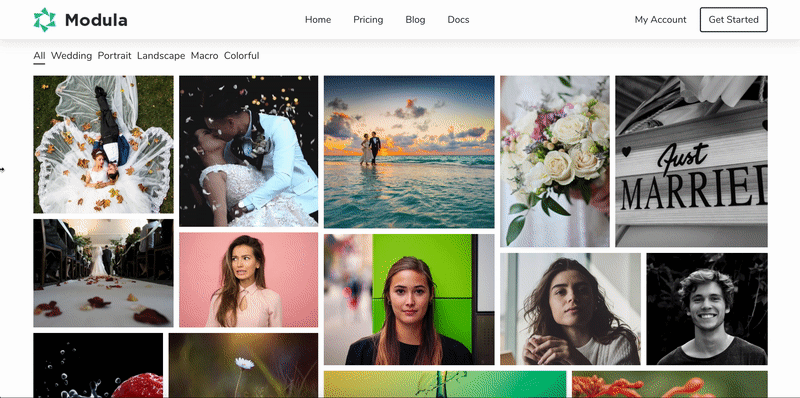Viewport: 800px width, 398px height.
Task: View the smiling man black-and-white portrait
Action: pos(707,309)
